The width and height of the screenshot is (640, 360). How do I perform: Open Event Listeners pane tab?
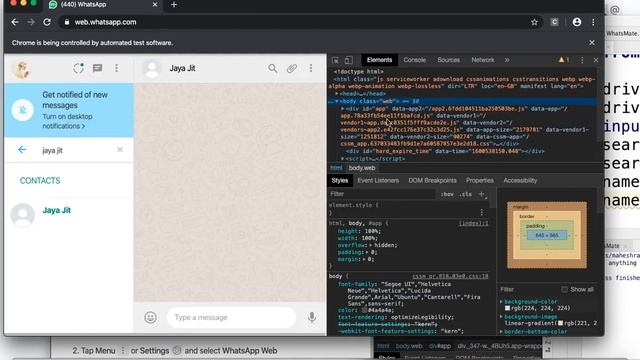tap(378, 180)
